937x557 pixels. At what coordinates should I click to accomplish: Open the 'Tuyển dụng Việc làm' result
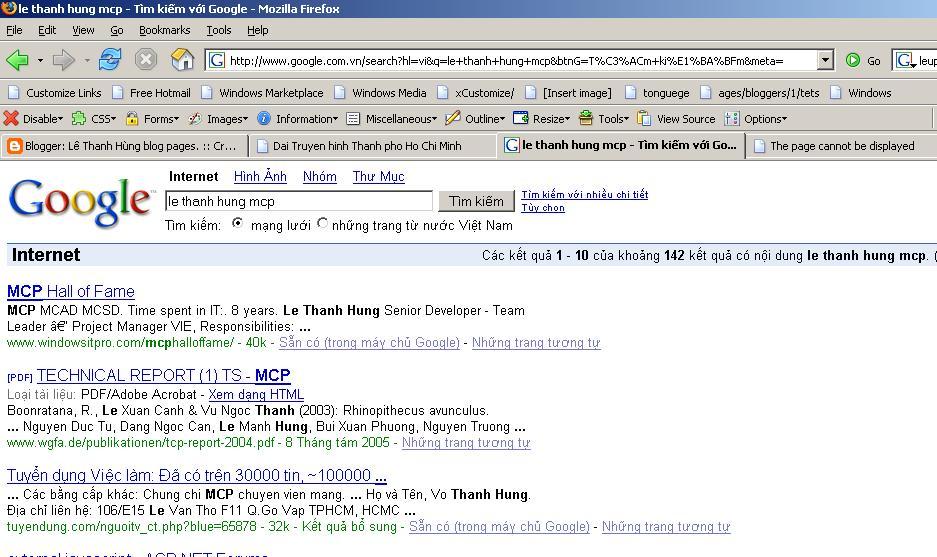pos(197,475)
